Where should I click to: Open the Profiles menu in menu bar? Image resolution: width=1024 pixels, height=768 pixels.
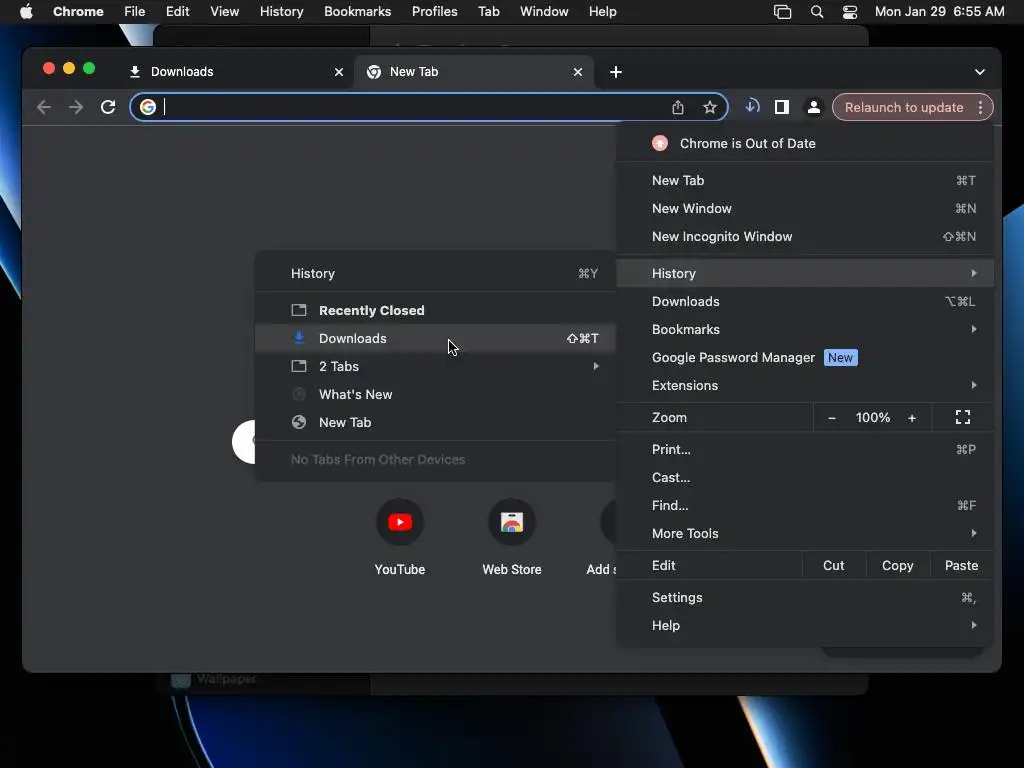434,12
